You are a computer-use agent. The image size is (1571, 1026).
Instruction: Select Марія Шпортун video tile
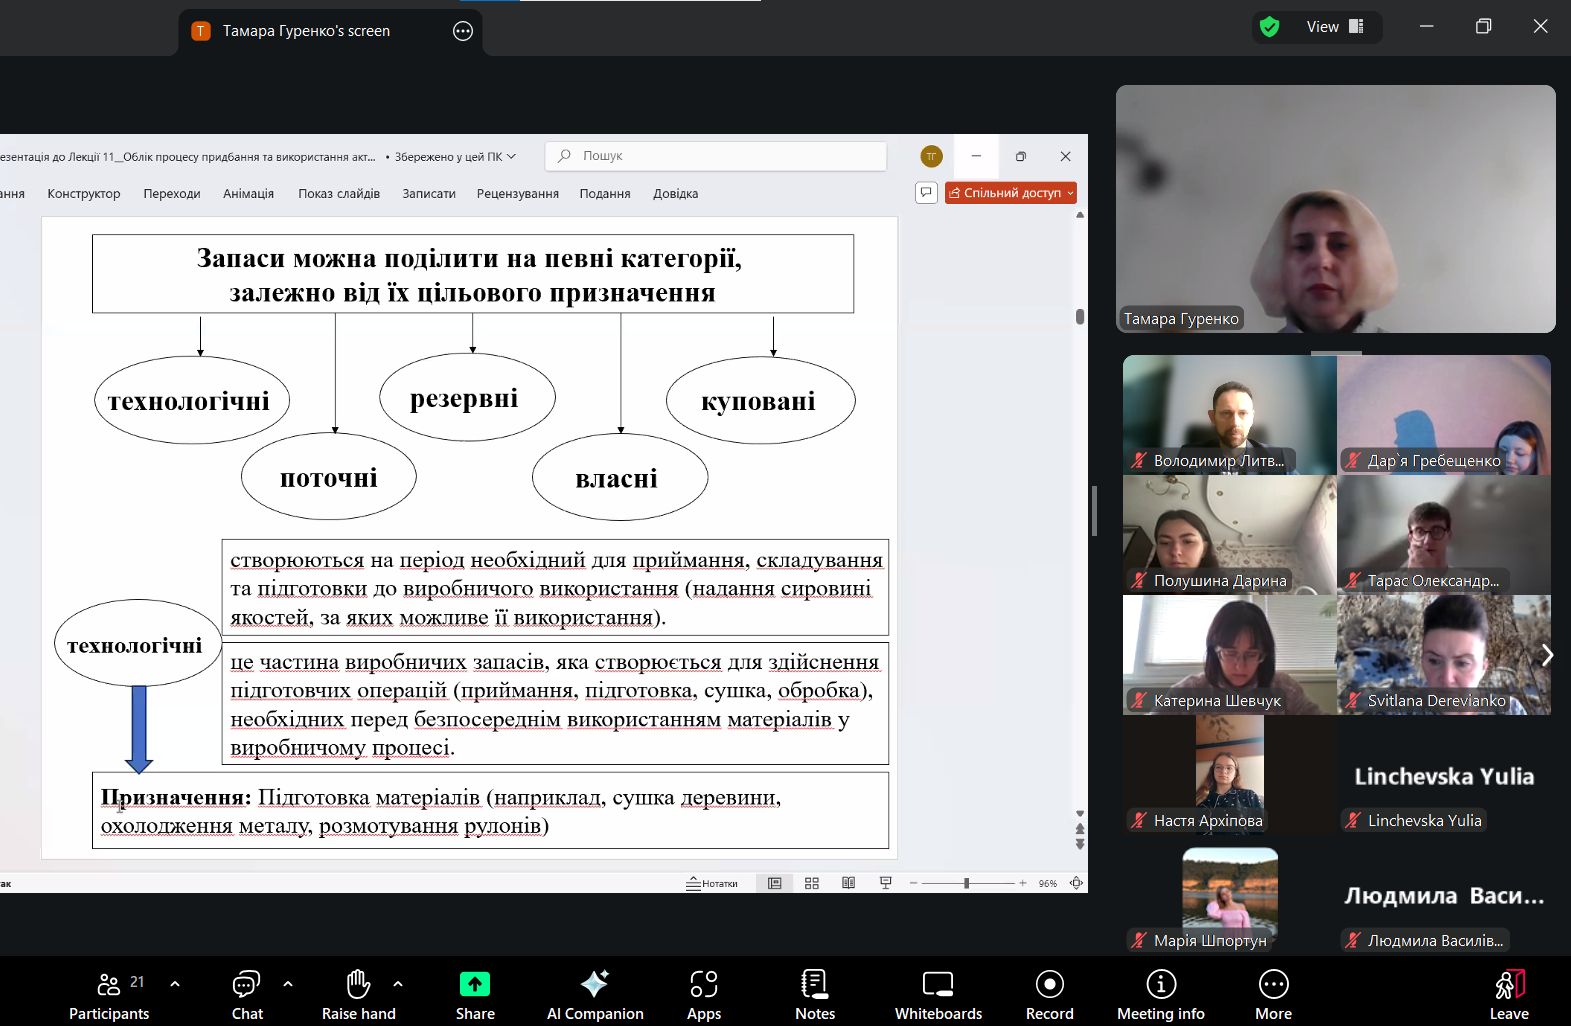(x=1229, y=894)
